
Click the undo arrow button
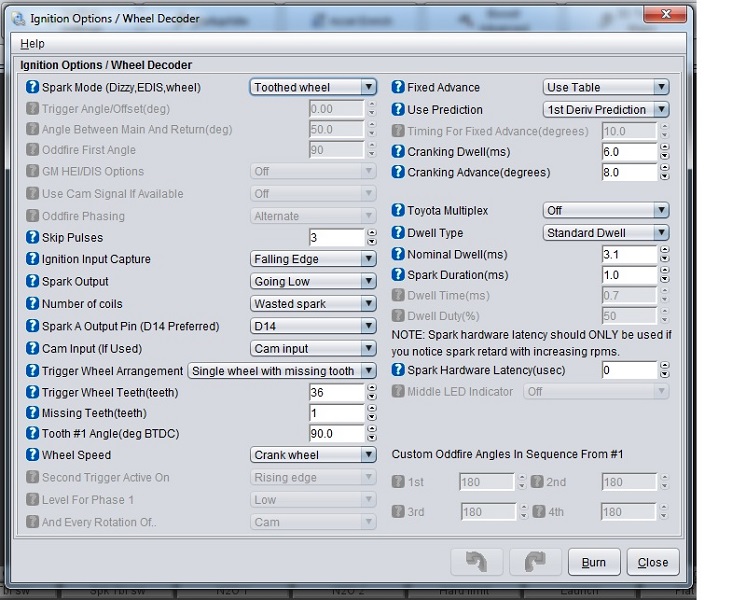tap(478, 562)
